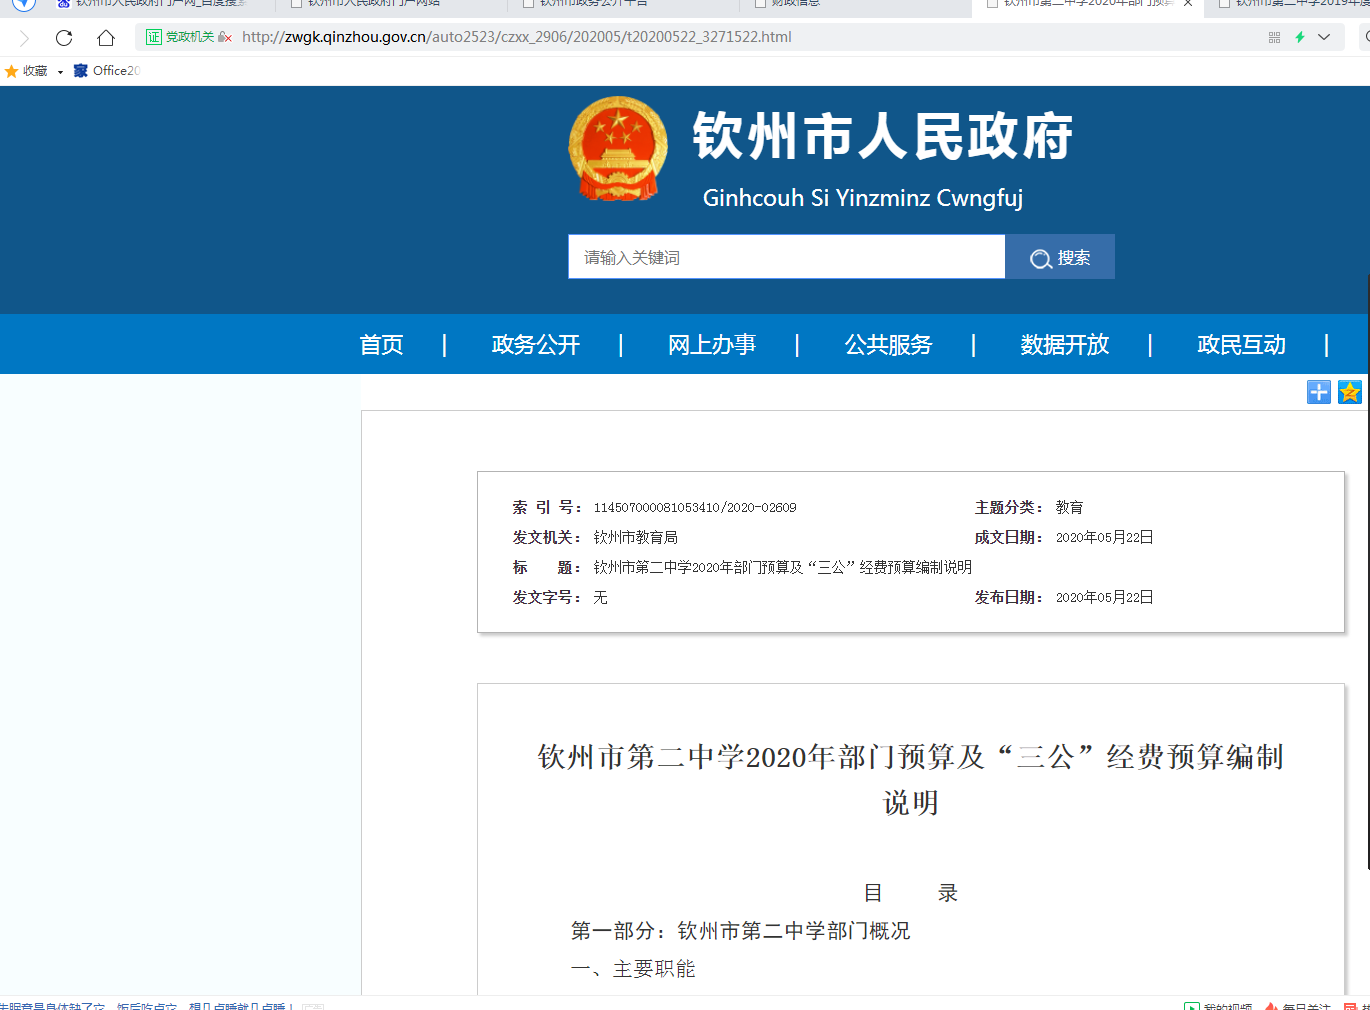This screenshot has width=1370, height=1010.
Task: Open the 数据开放 link
Action: pos(1065,344)
